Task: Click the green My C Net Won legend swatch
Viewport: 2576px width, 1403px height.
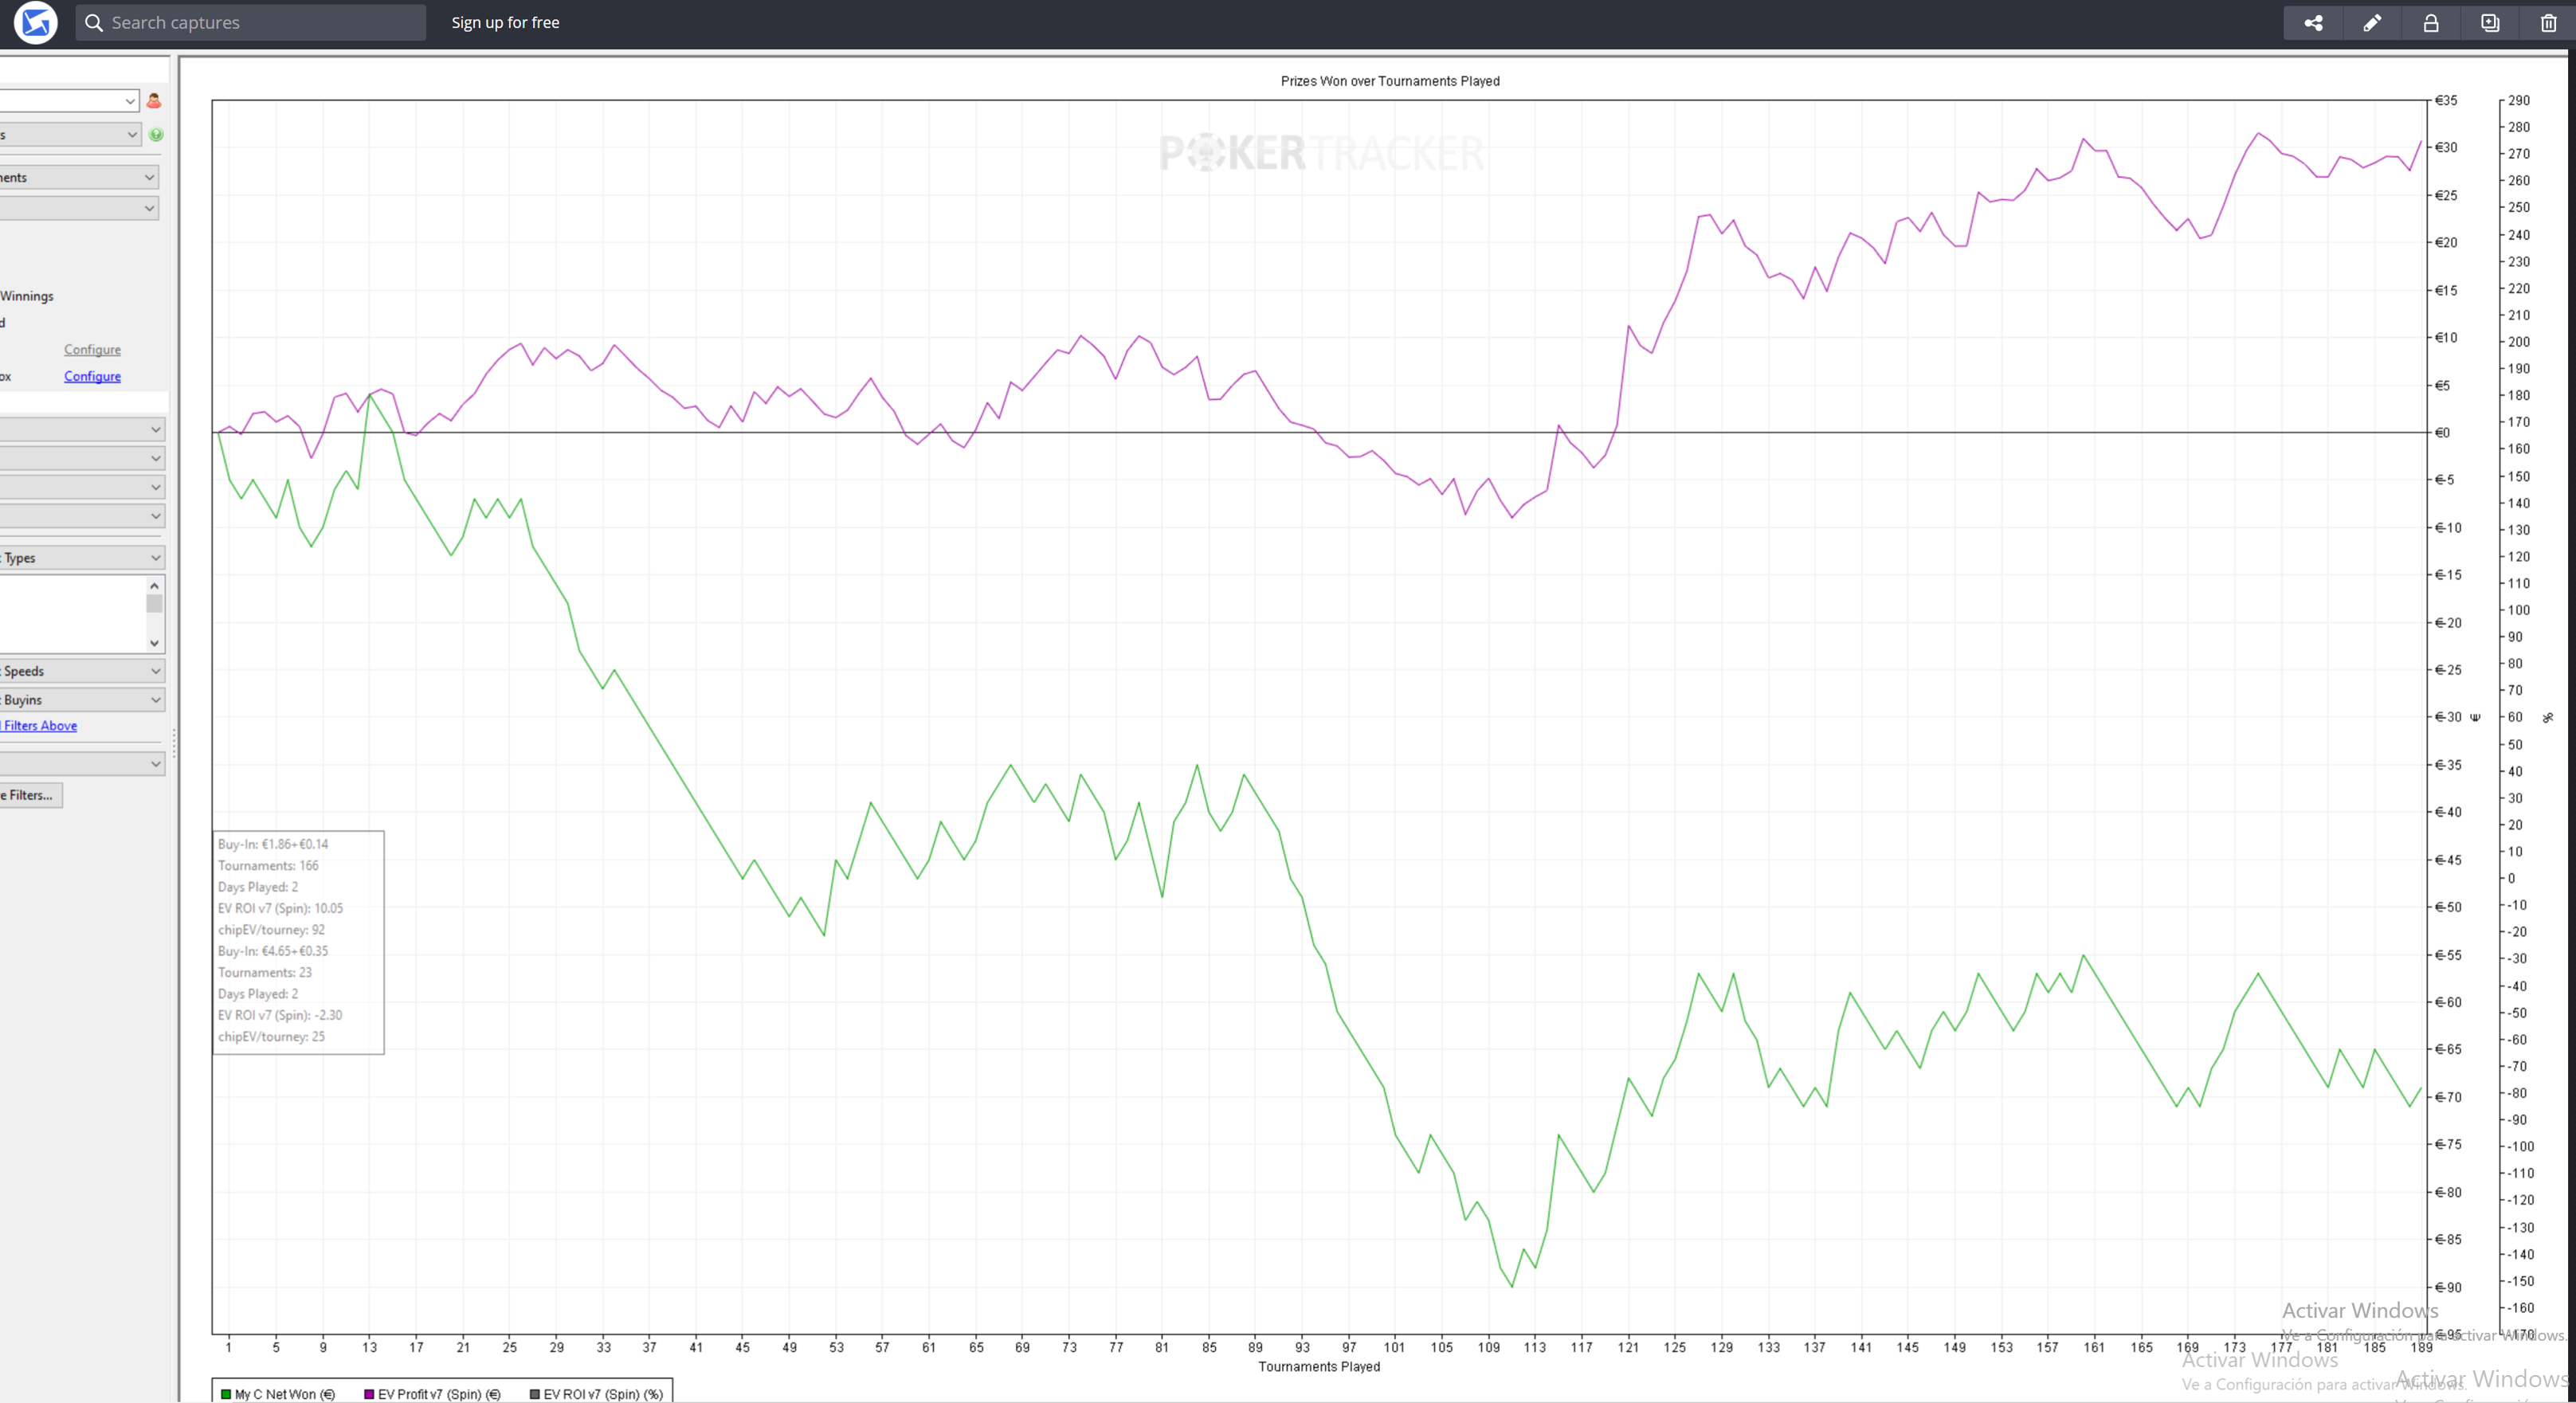Action: [x=226, y=1394]
